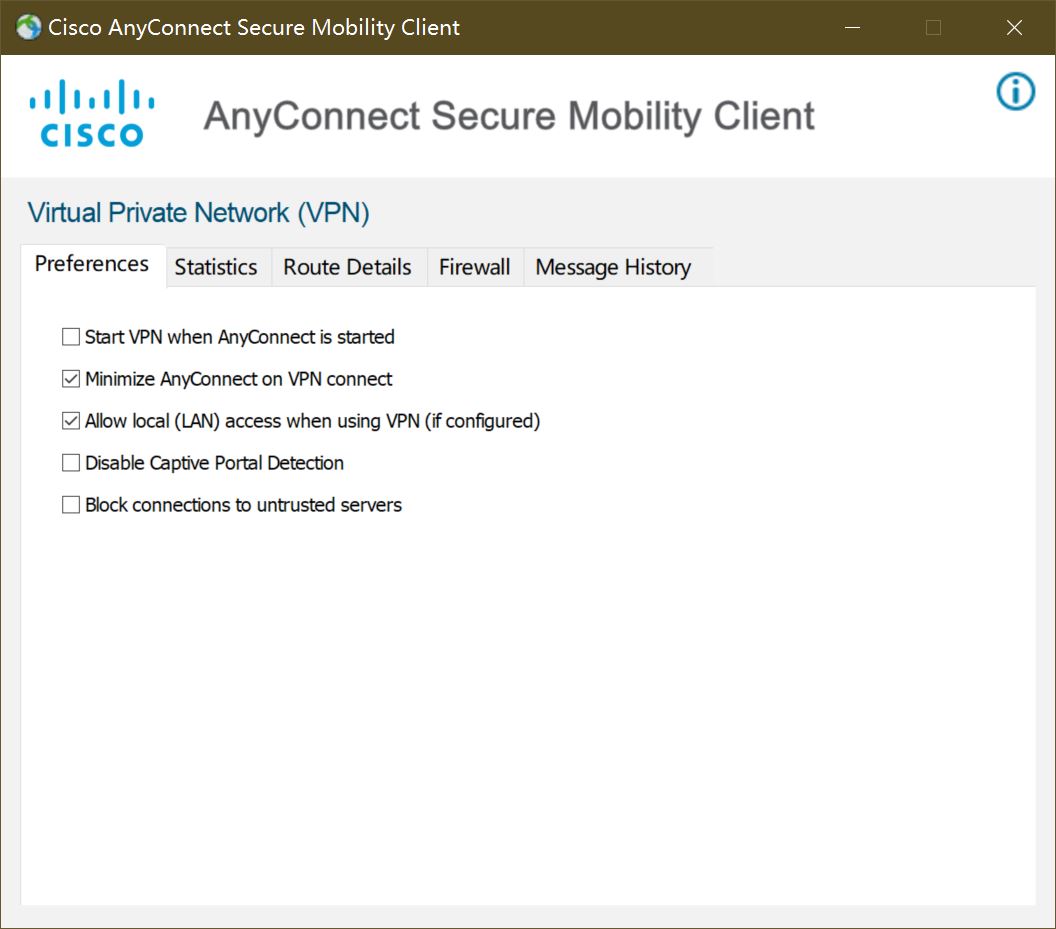Close the AnyConnect client window
This screenshot has width=1056, height=929.
pos(1014,28)
